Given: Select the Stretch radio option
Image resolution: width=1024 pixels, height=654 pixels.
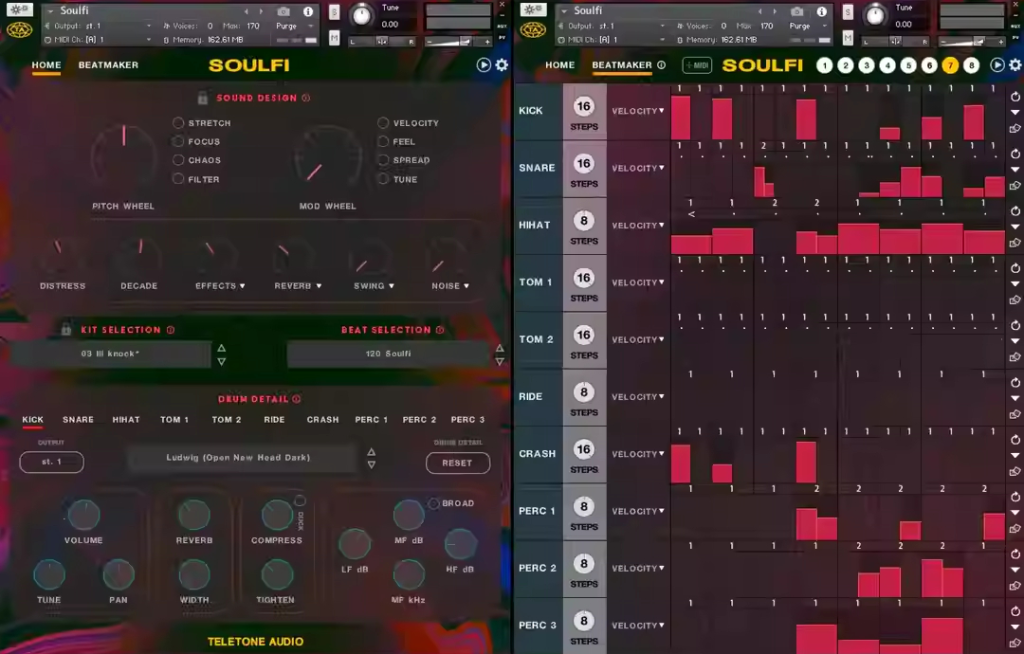Looking at the screenshot, I should click(x=178, y=123).
